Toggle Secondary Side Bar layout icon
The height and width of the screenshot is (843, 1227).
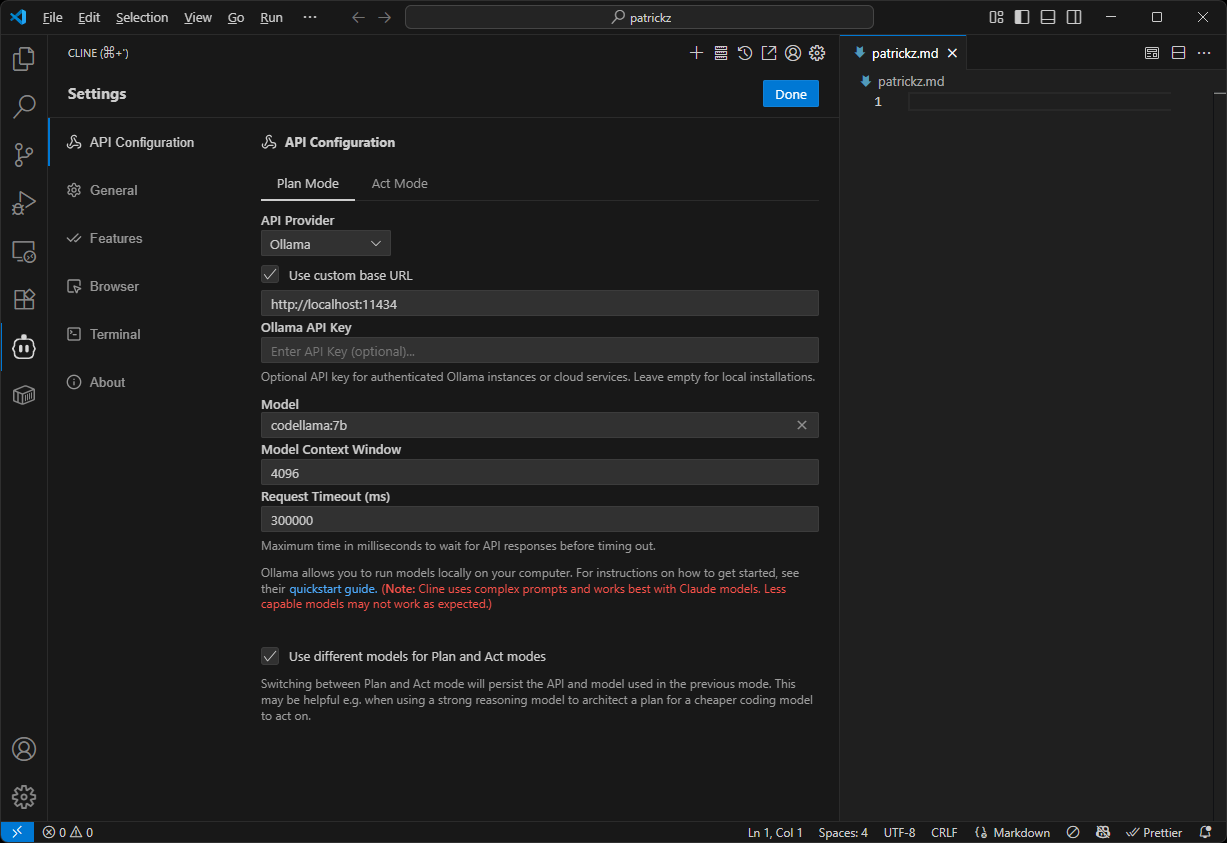(x=1074, y=17)
